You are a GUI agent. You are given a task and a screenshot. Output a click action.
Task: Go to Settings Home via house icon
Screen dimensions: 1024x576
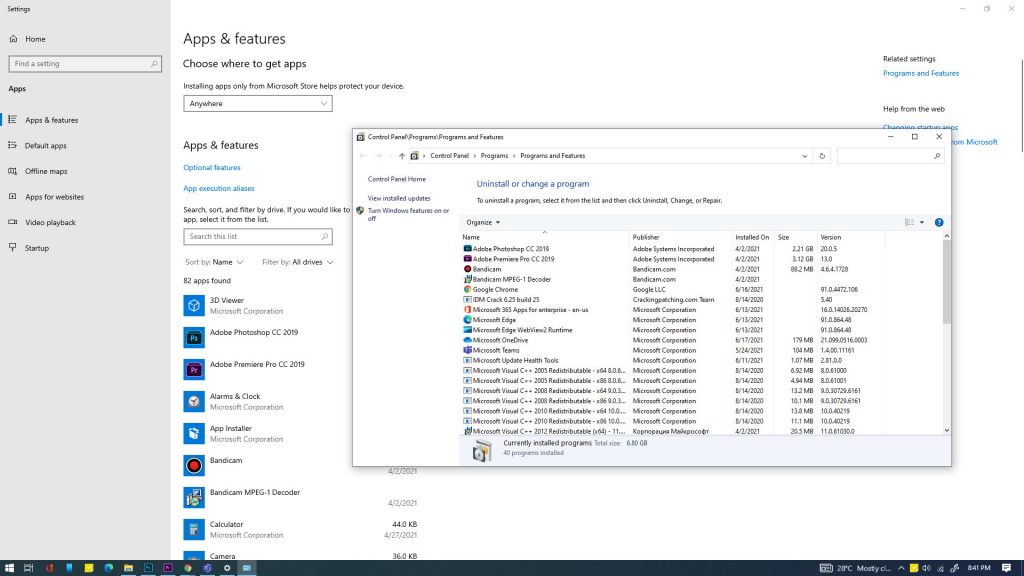(14, 39)
